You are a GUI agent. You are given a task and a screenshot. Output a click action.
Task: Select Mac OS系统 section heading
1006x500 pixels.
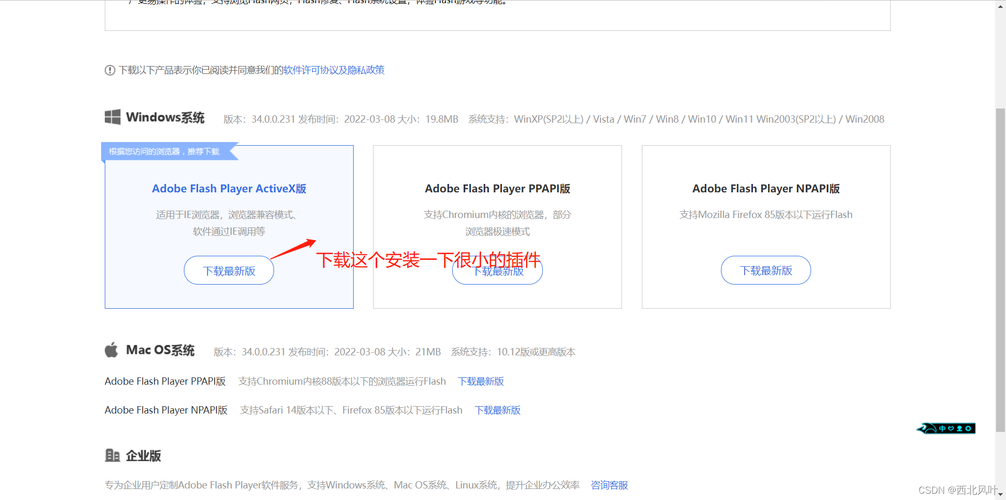point(160,350)
